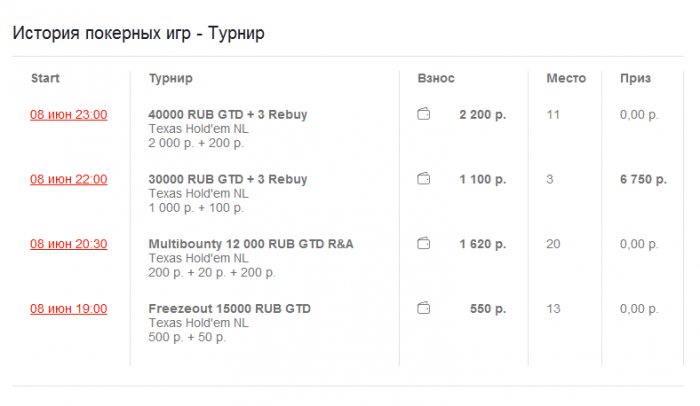This screenshot has height=406, width=700.
Task: Select 40000 RUB GTD + 3 Rebuy tournament name
Action: [x=227, y=115]
